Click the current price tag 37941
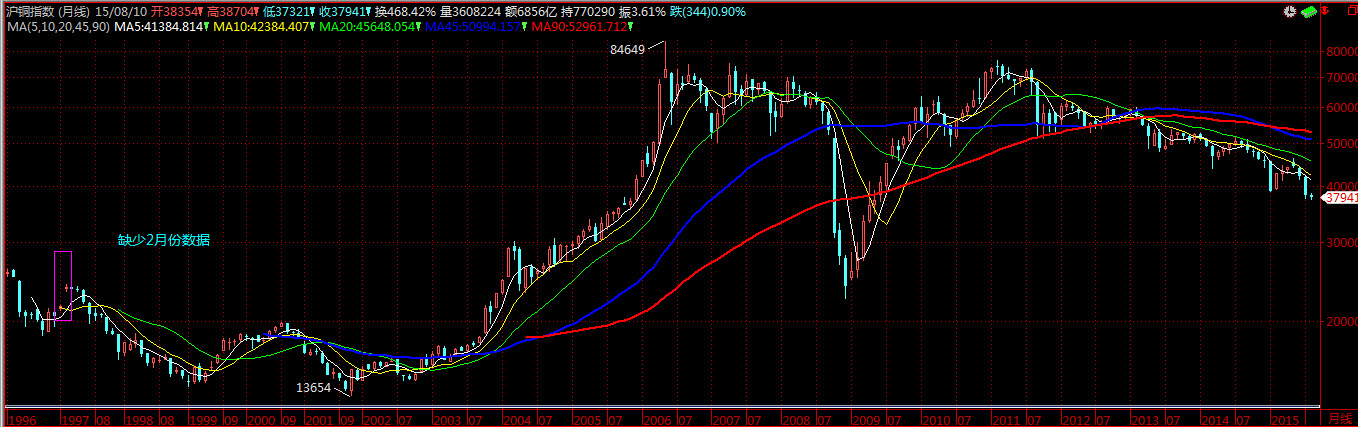The image size is (1358, 427). 1339,198
